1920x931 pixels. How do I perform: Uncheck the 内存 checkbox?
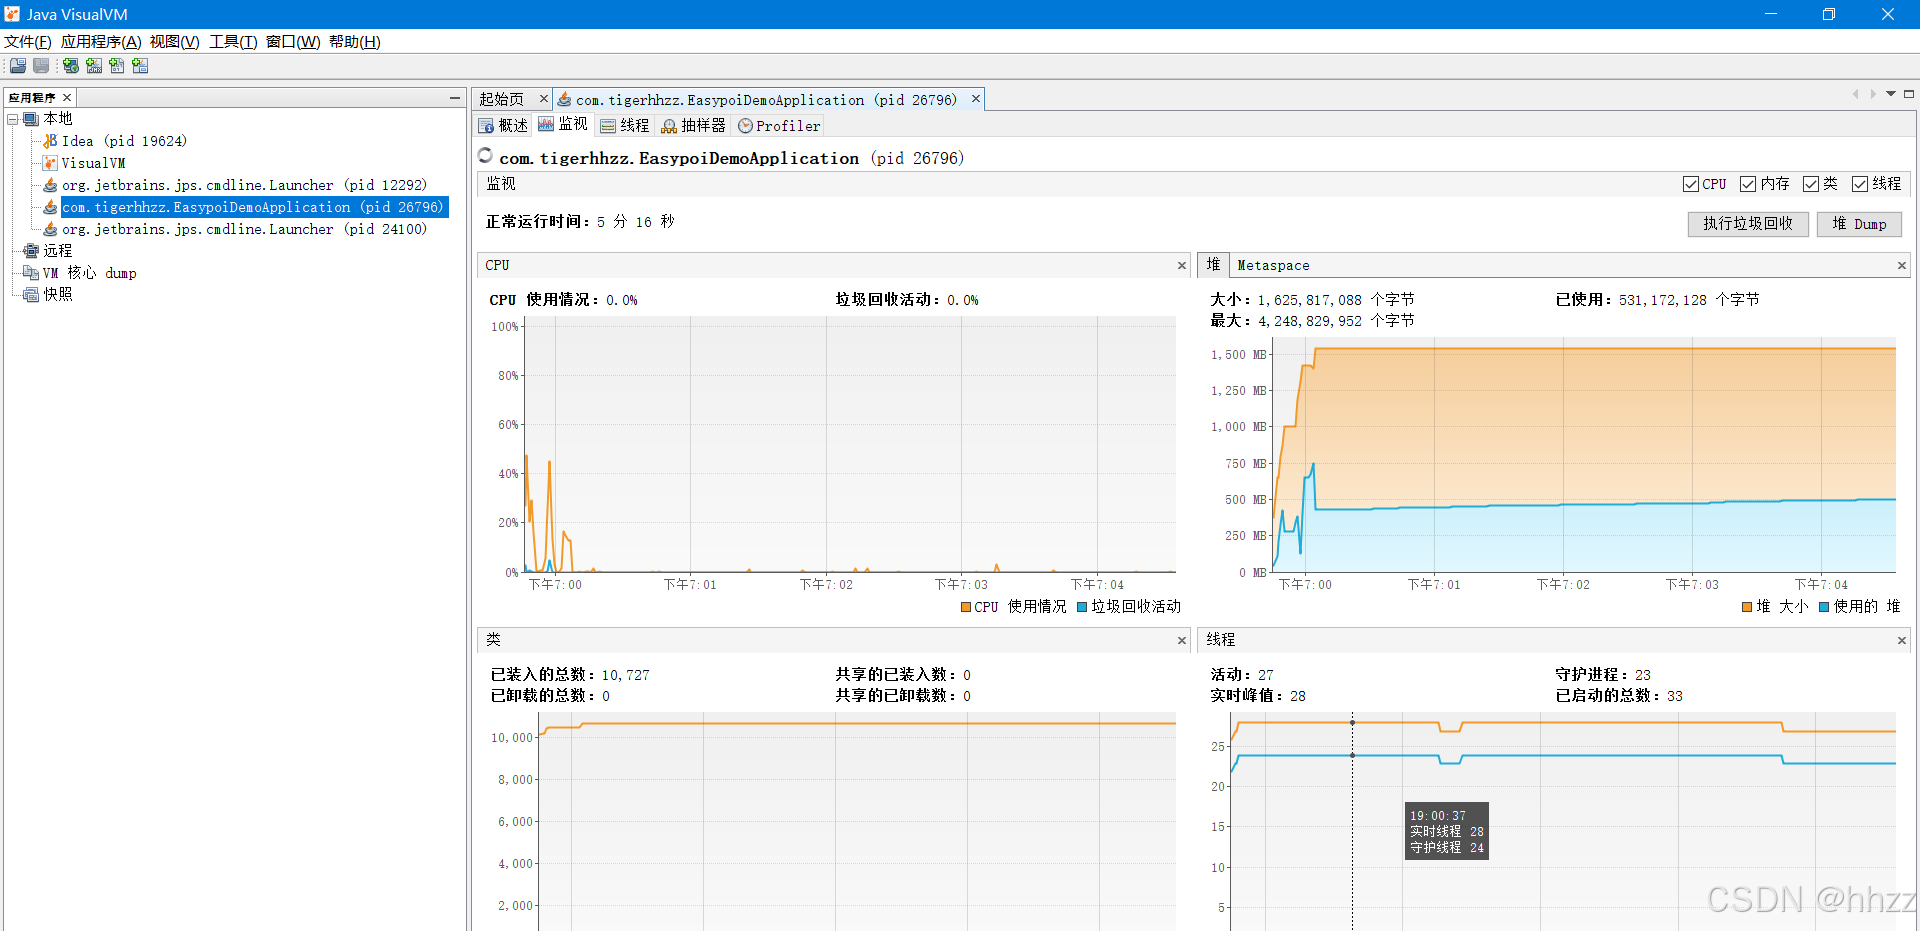(x=1748, y=184)
